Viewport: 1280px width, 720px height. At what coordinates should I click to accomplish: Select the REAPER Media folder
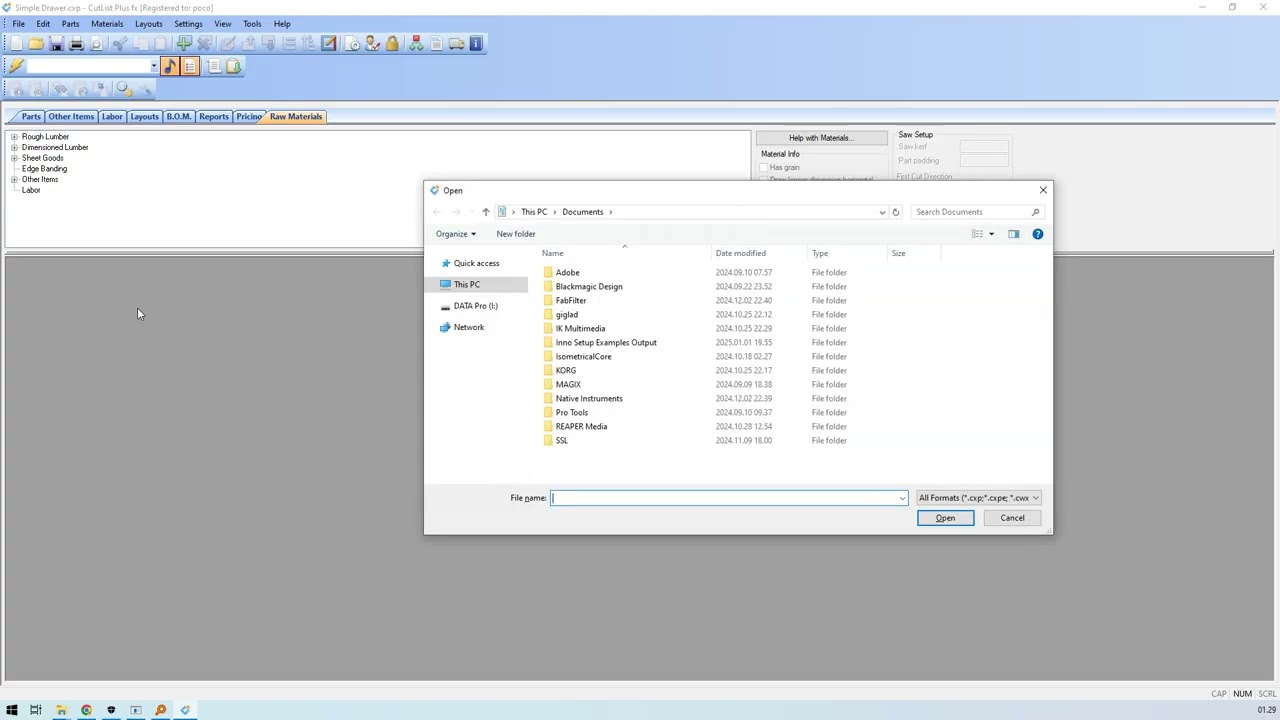pyautogui.click(x=581, y=427)
